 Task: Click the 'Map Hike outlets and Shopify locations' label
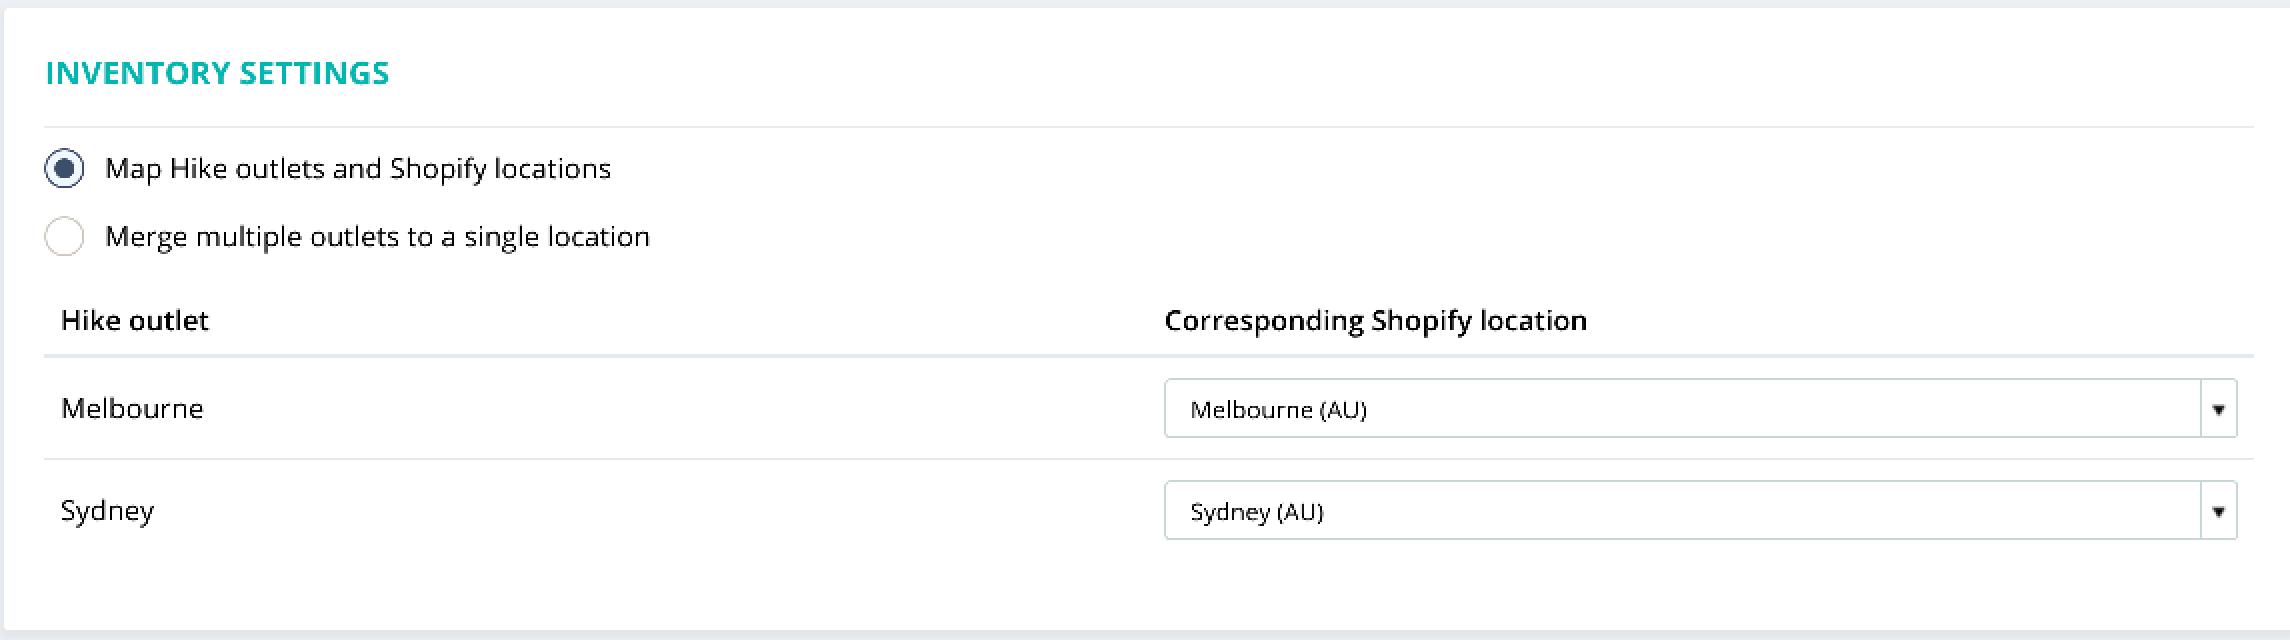click(357, 169)
